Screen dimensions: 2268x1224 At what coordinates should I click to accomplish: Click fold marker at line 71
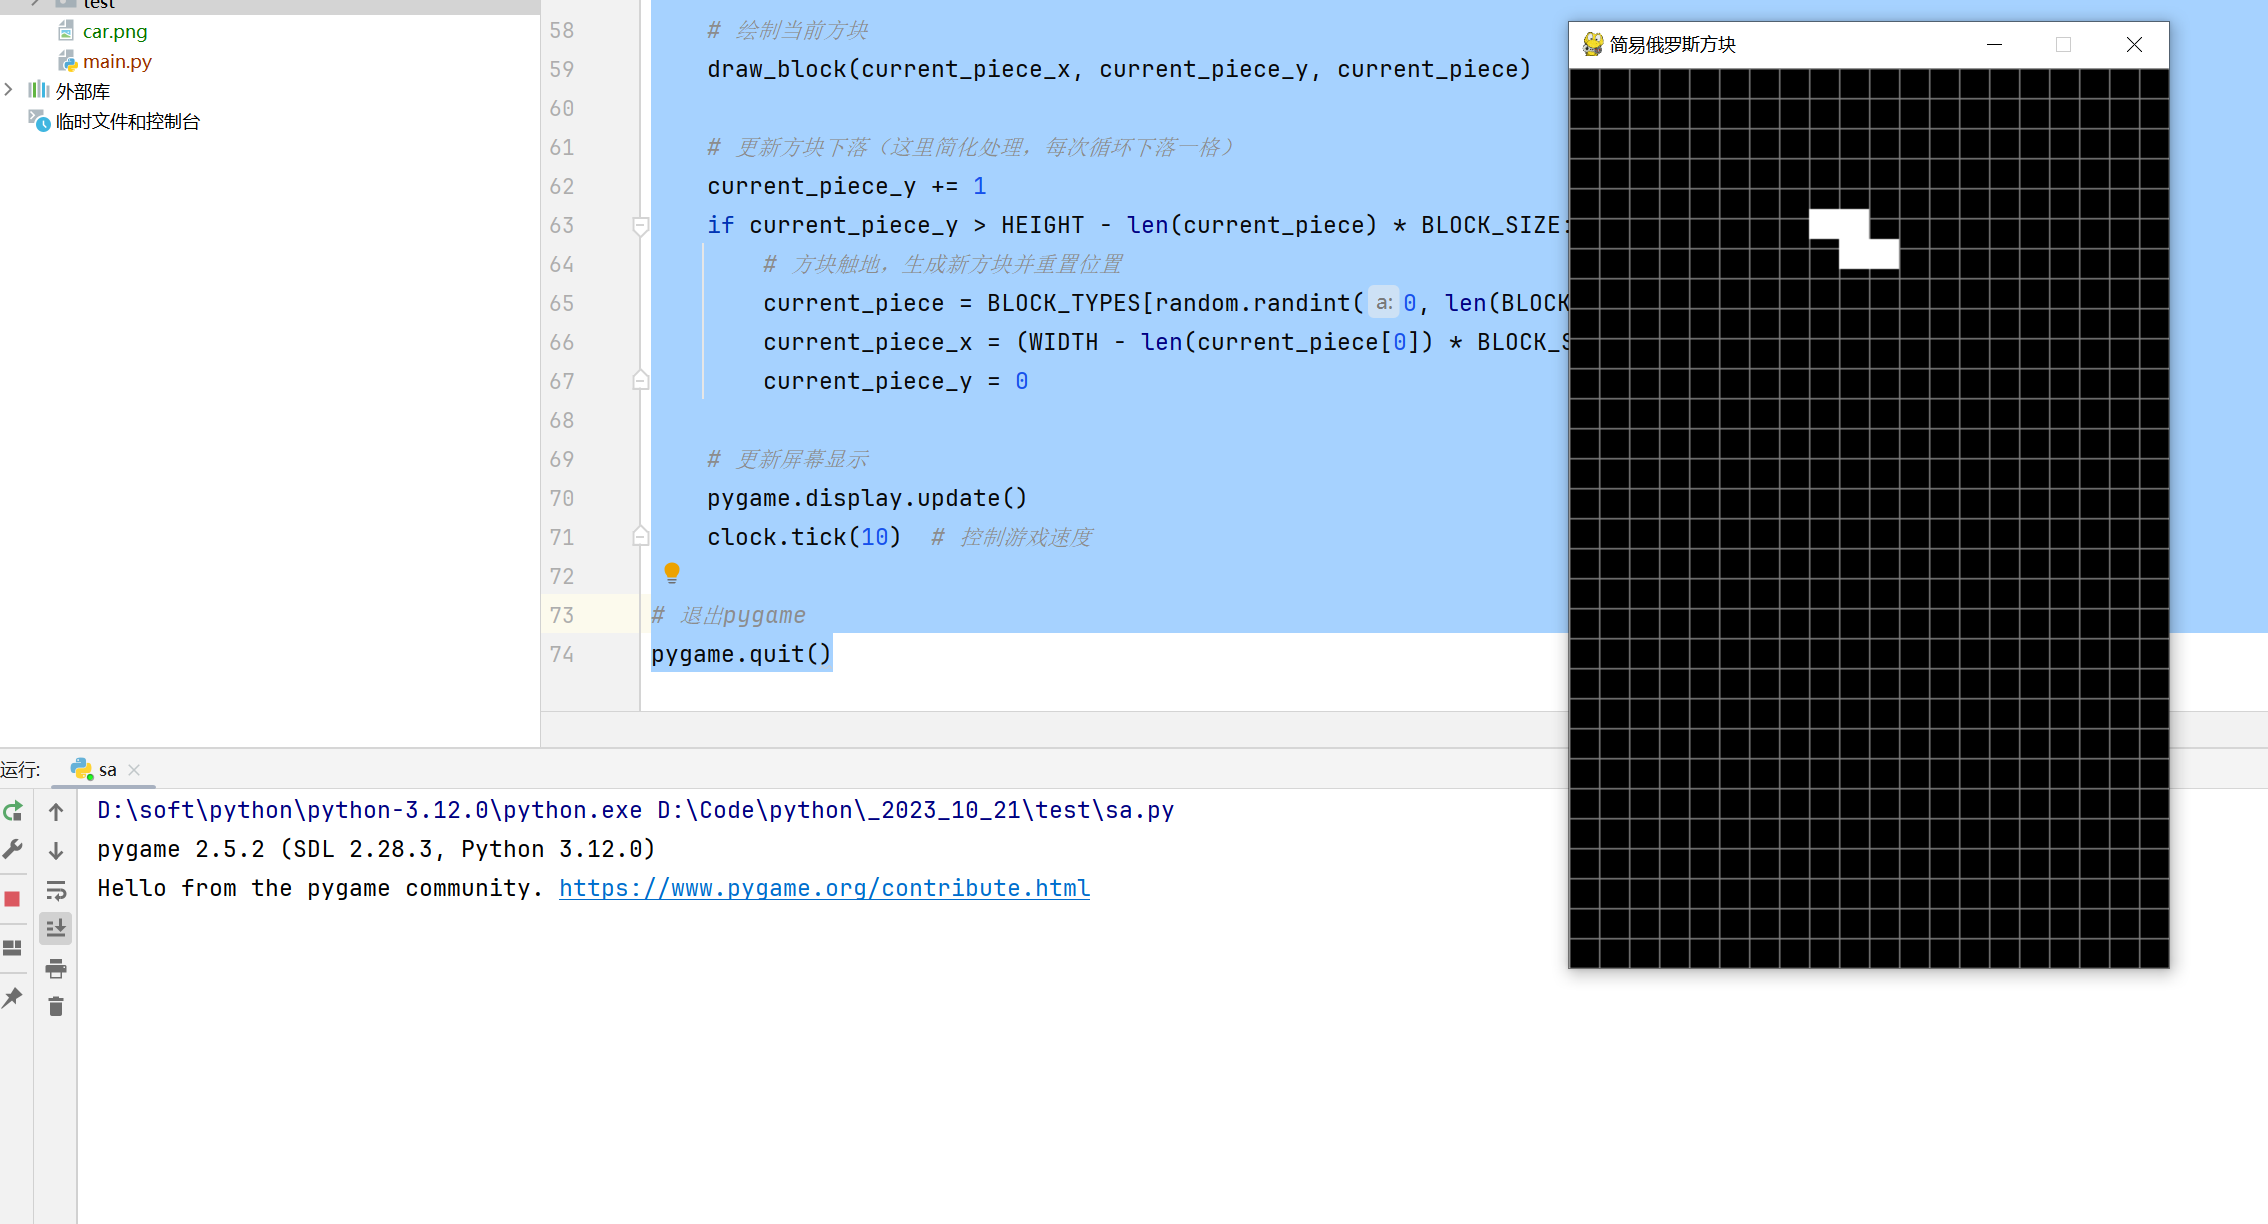(x=641, y=537)
